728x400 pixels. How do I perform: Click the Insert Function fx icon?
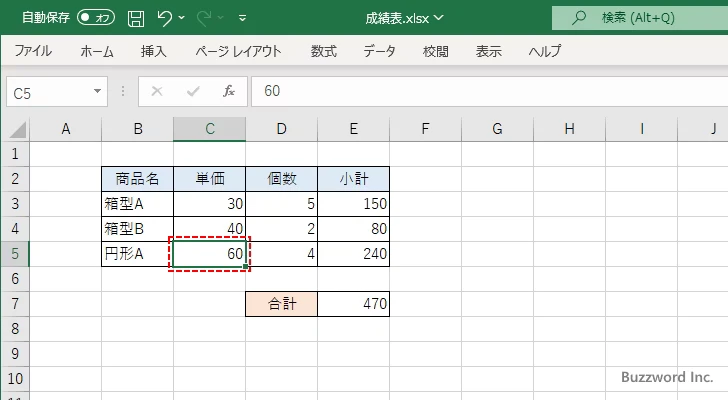tap(229, 91)
